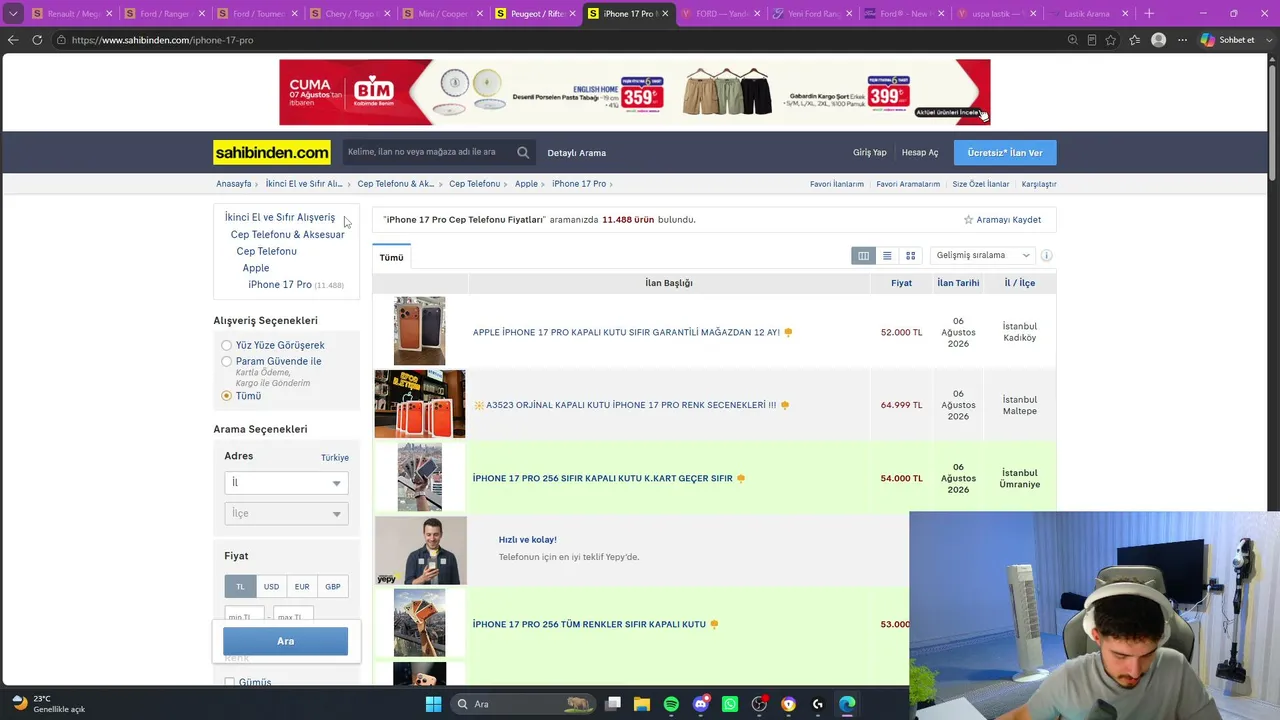This screenshot has width=1280, height=720.
Task: Check the Gümüş color checkbox
Action: coord(230,682)
